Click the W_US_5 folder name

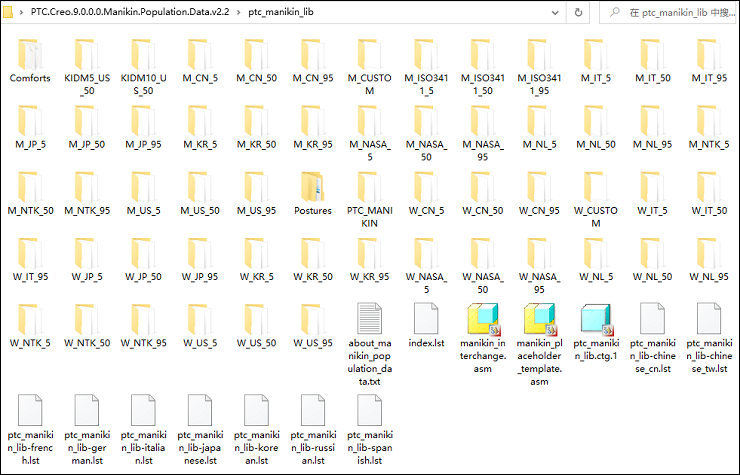tap(200, 343)
